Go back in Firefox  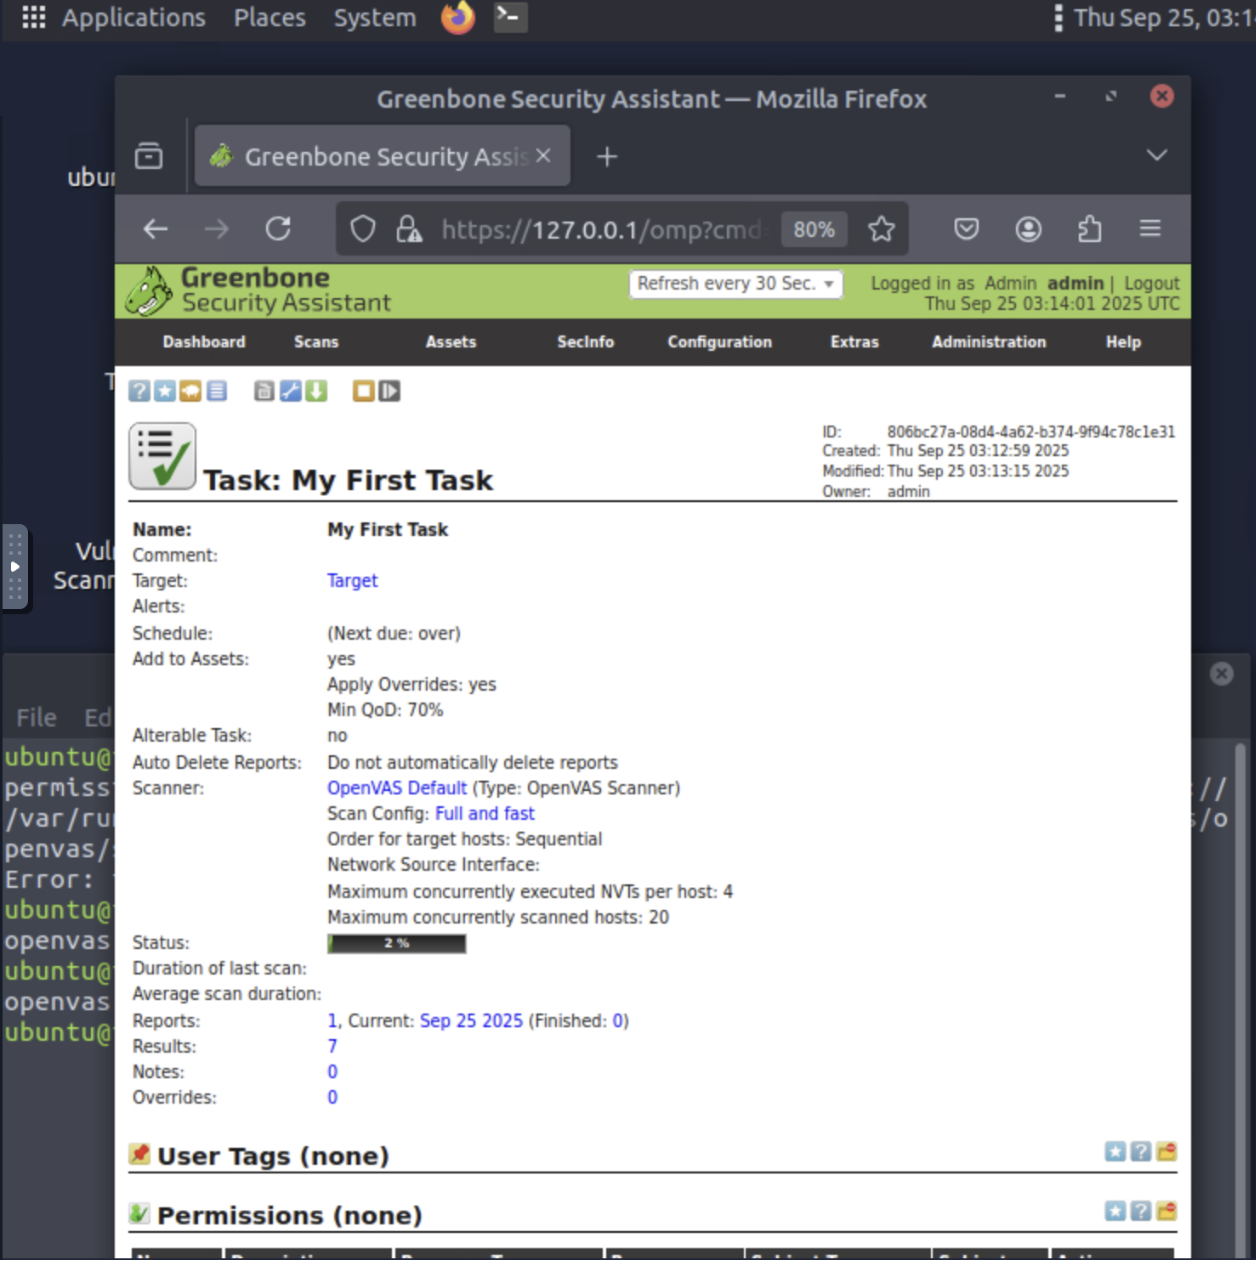(155, 229)
